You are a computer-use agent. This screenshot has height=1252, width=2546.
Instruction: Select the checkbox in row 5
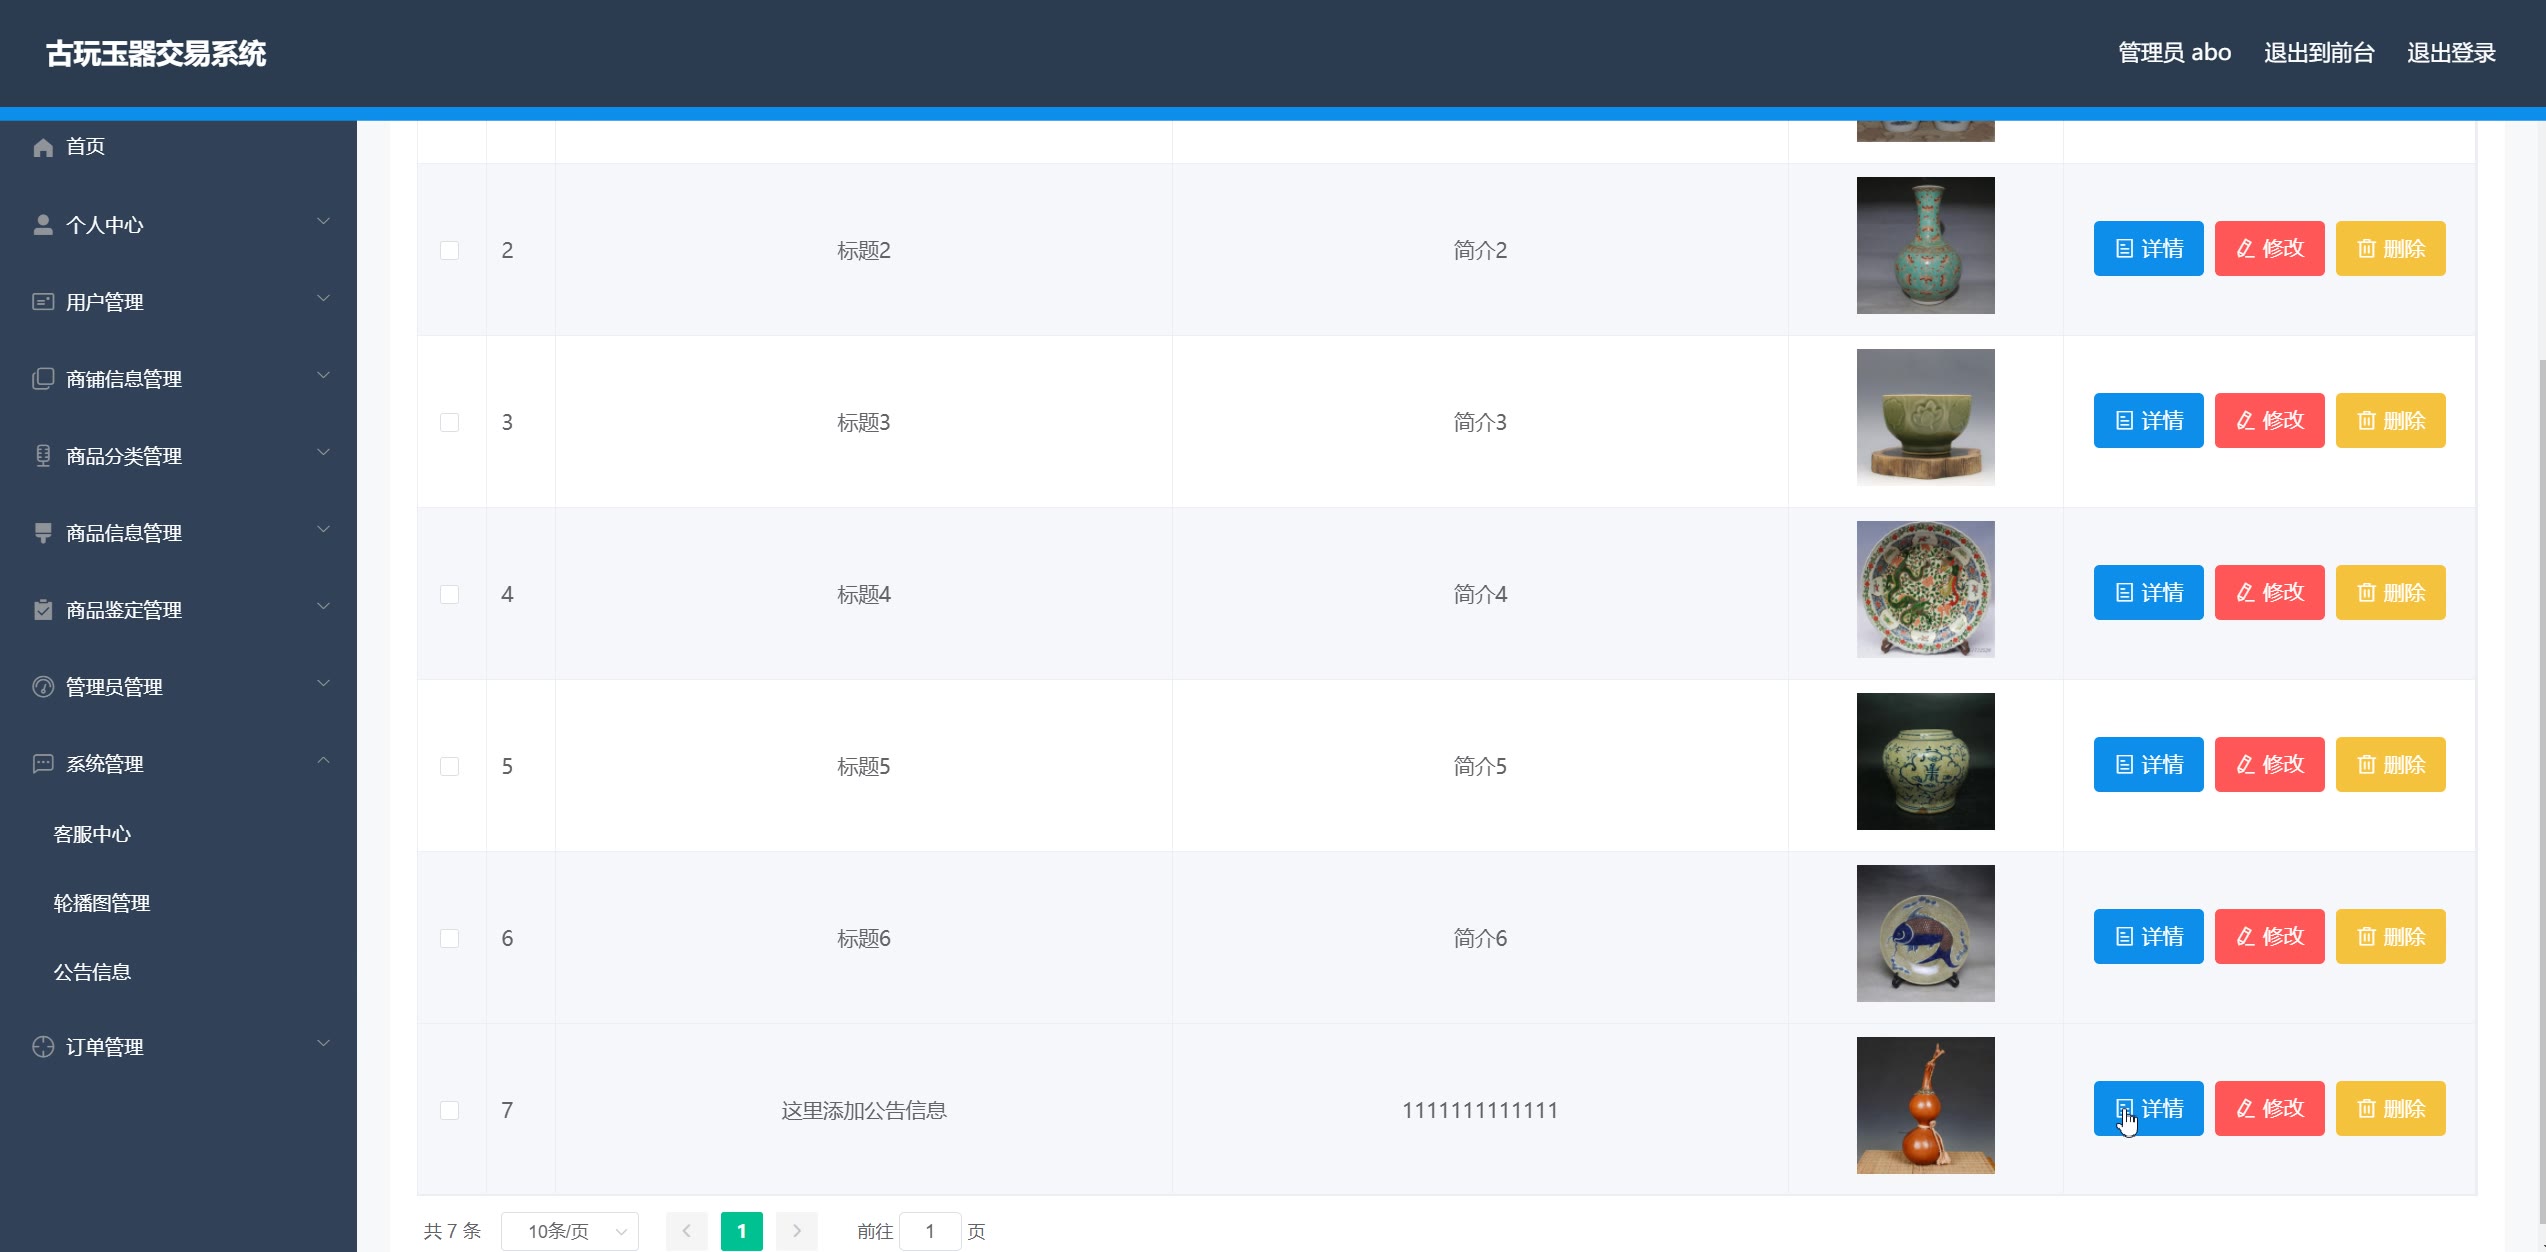click(x=450, y=767)
